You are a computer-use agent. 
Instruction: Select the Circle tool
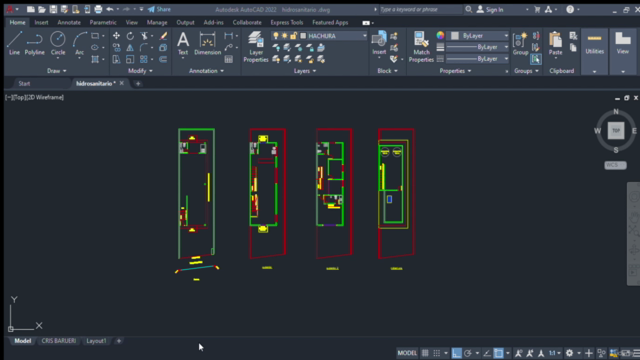click(58, 43)
